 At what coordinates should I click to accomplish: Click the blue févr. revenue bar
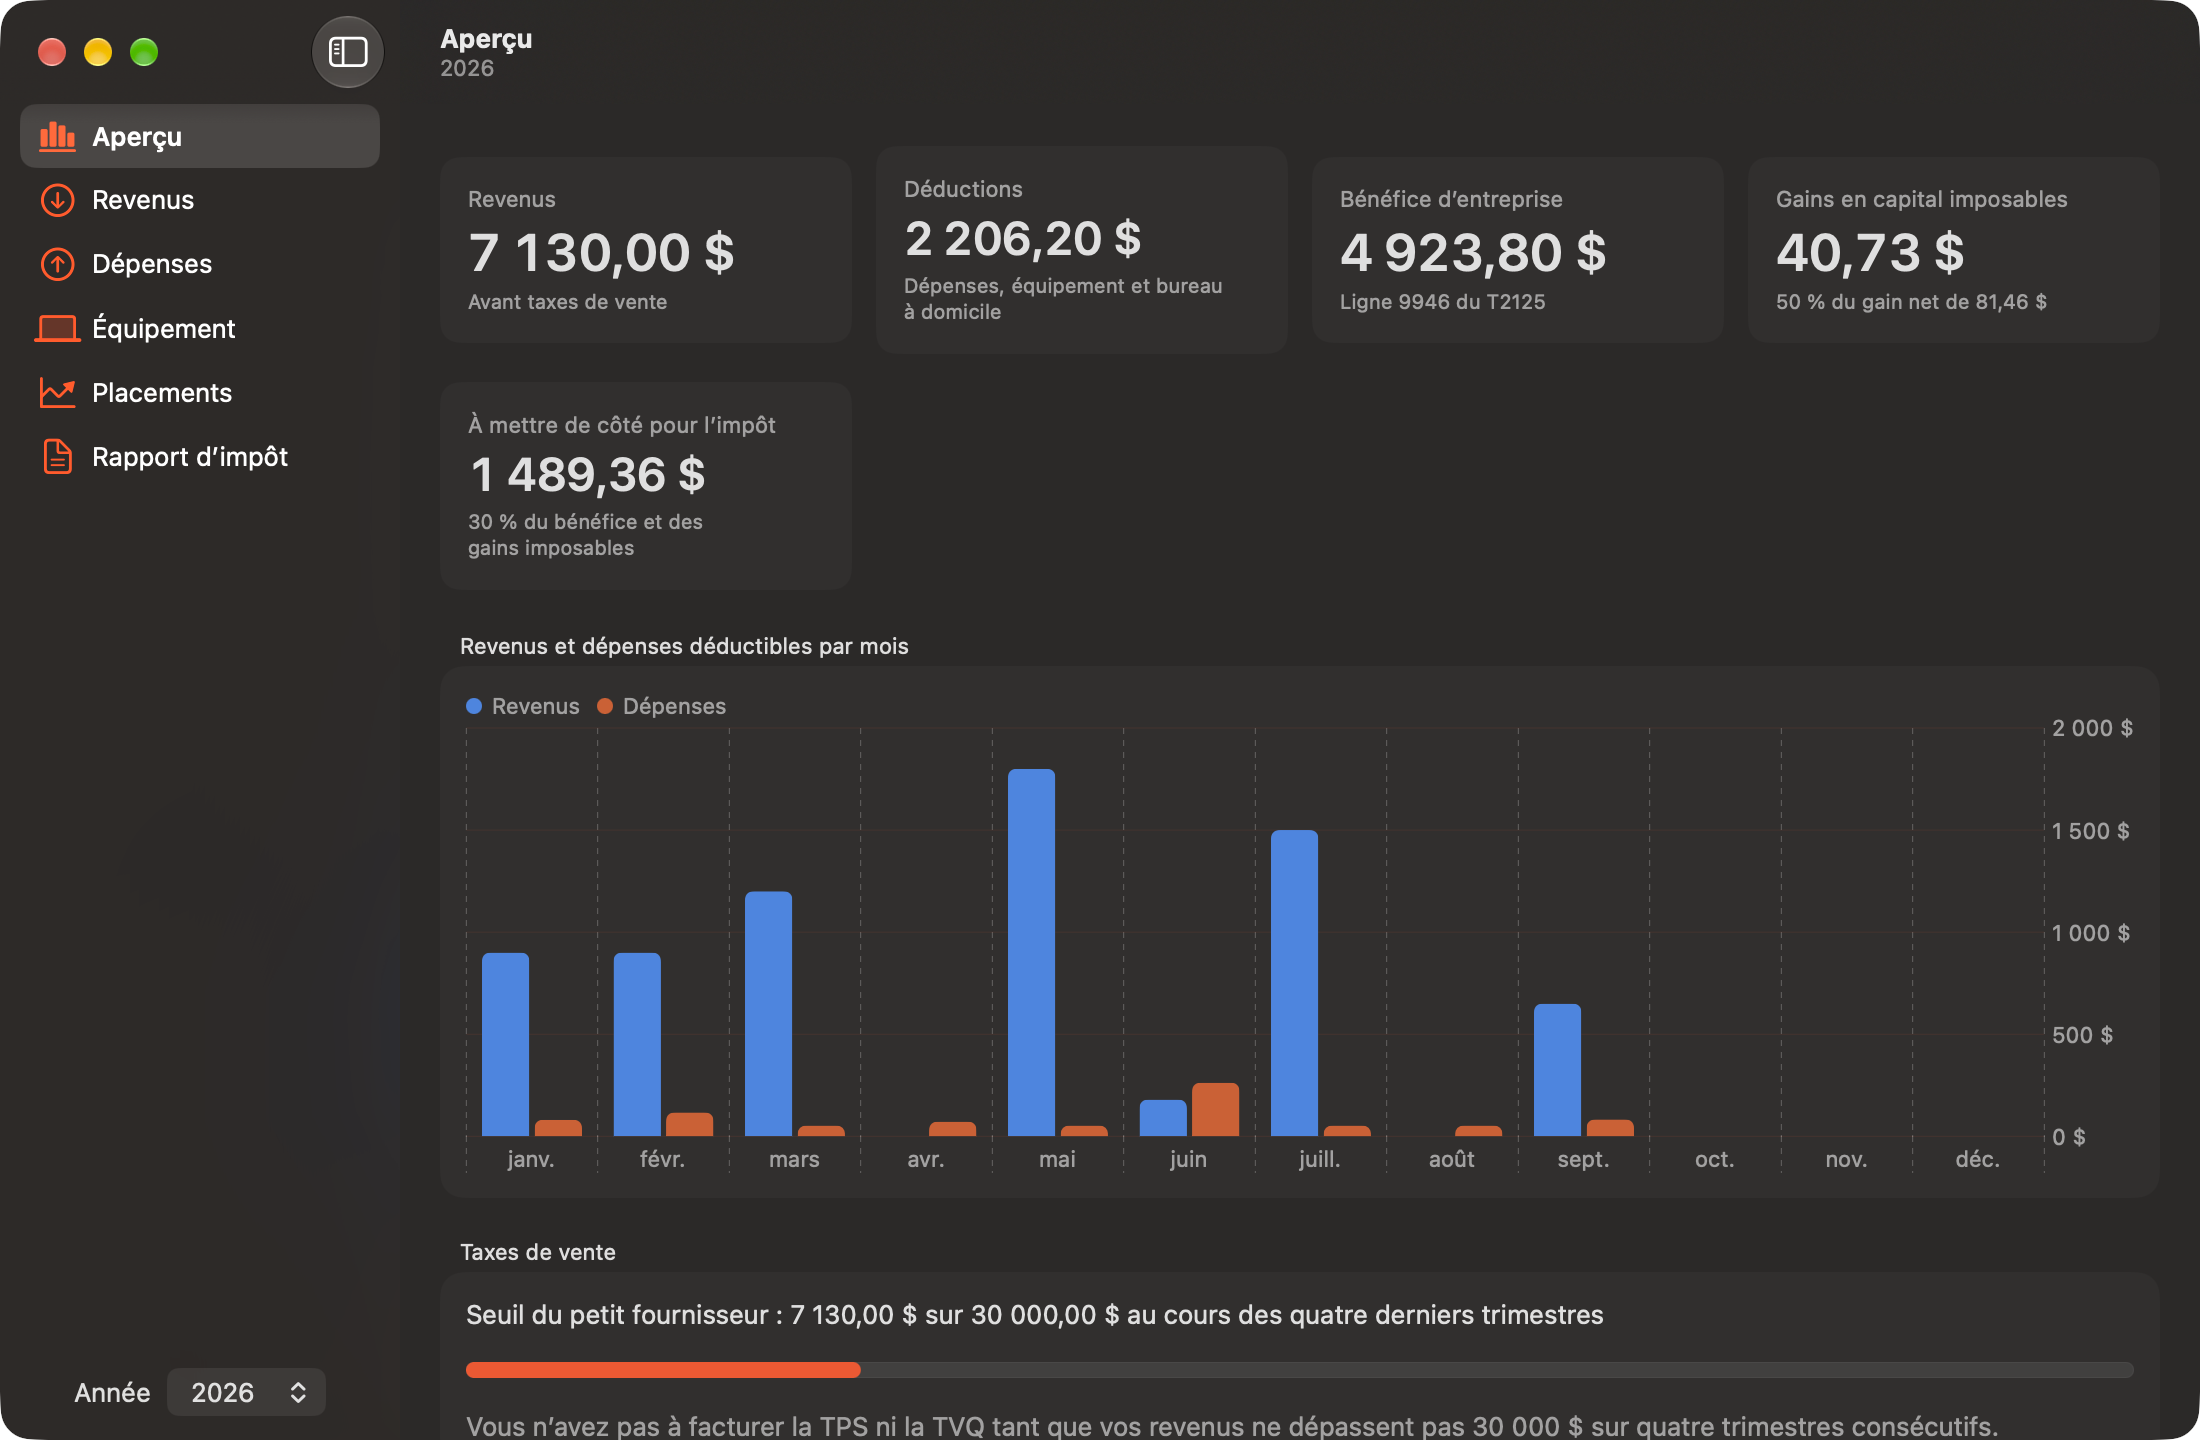coord(637,1044)
